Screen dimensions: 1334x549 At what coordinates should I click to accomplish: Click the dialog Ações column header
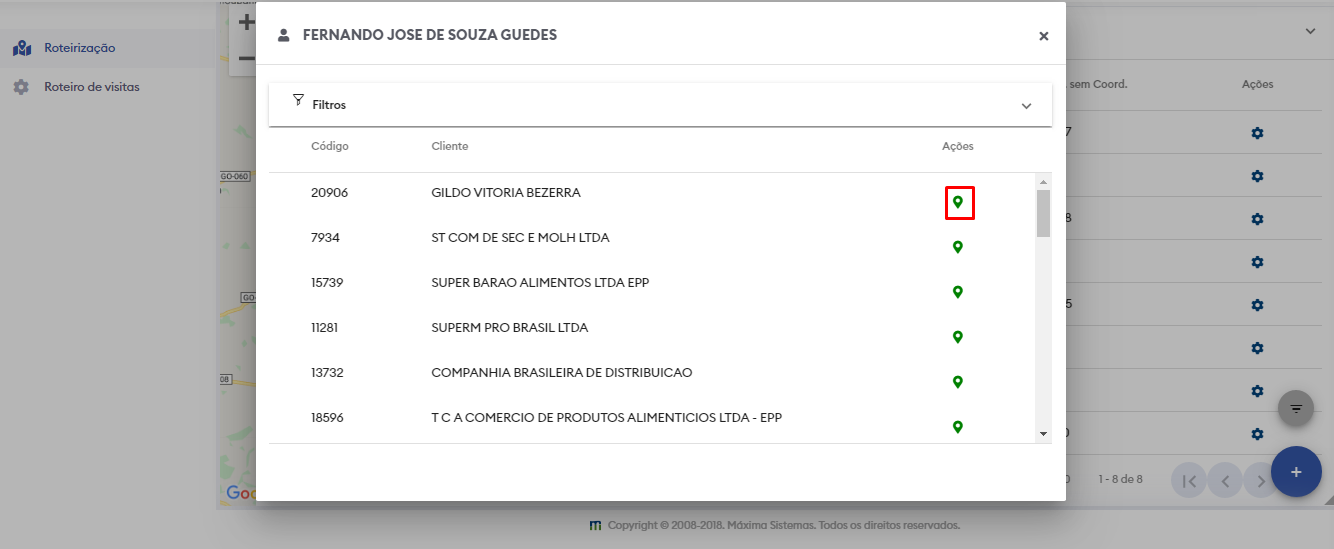(958, 146)
